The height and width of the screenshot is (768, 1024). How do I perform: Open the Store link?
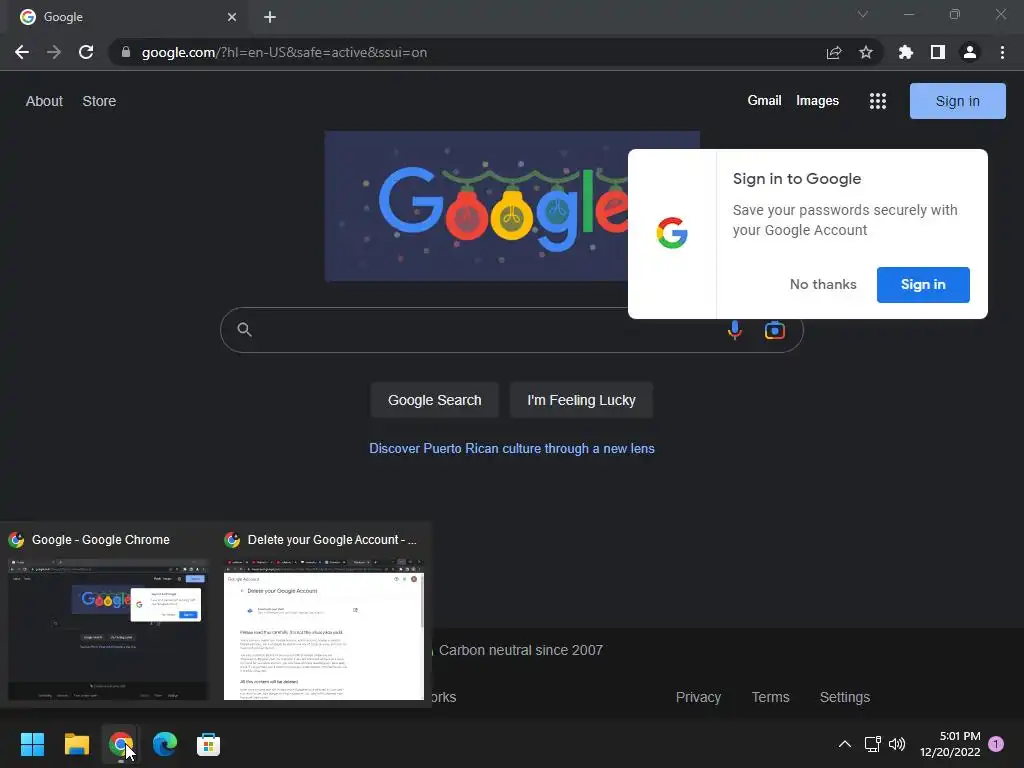tap(99, 101)
